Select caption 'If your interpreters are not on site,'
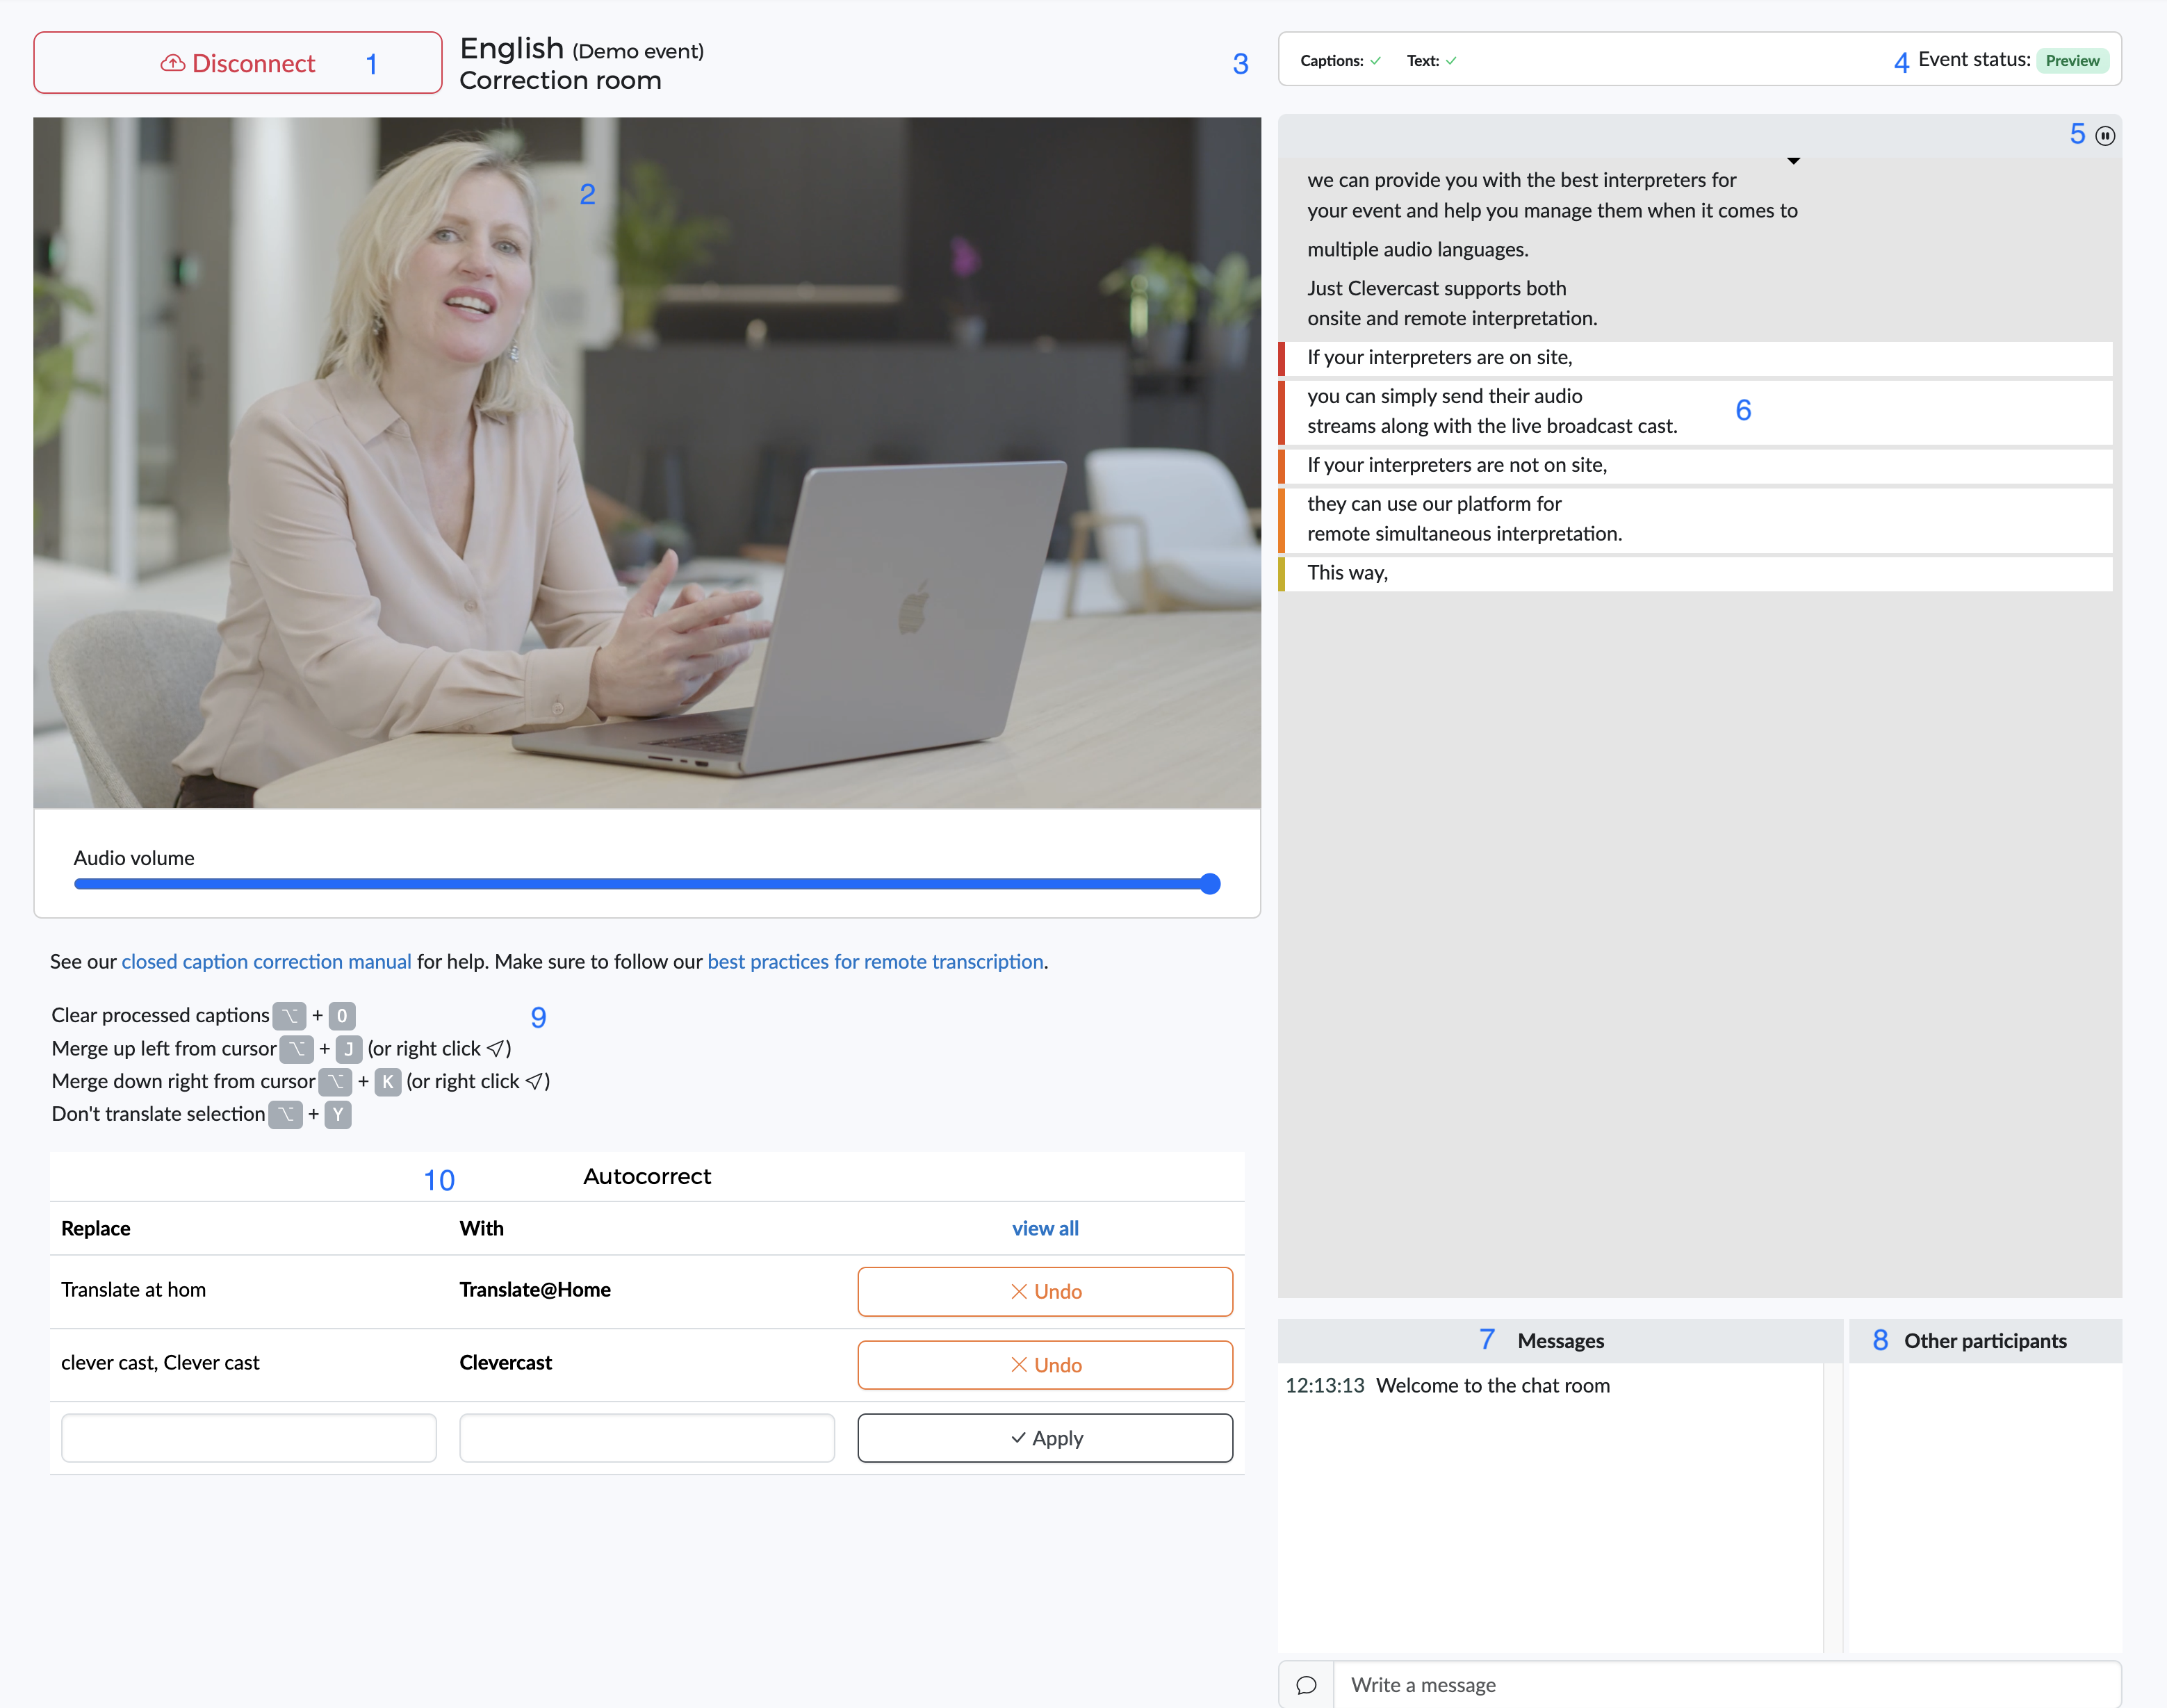This screenshot has height=1708, width=2167. pyautogui.click(x=1696, y=465)
